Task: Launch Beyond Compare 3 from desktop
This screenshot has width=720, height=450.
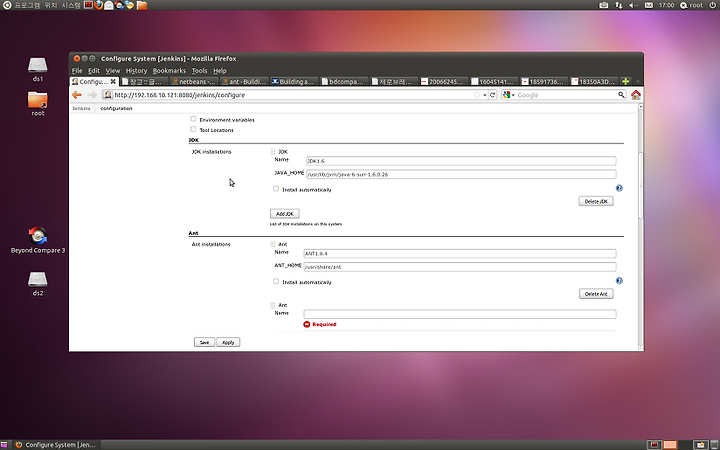Action: pyautogui.click(x=38, y=240)
